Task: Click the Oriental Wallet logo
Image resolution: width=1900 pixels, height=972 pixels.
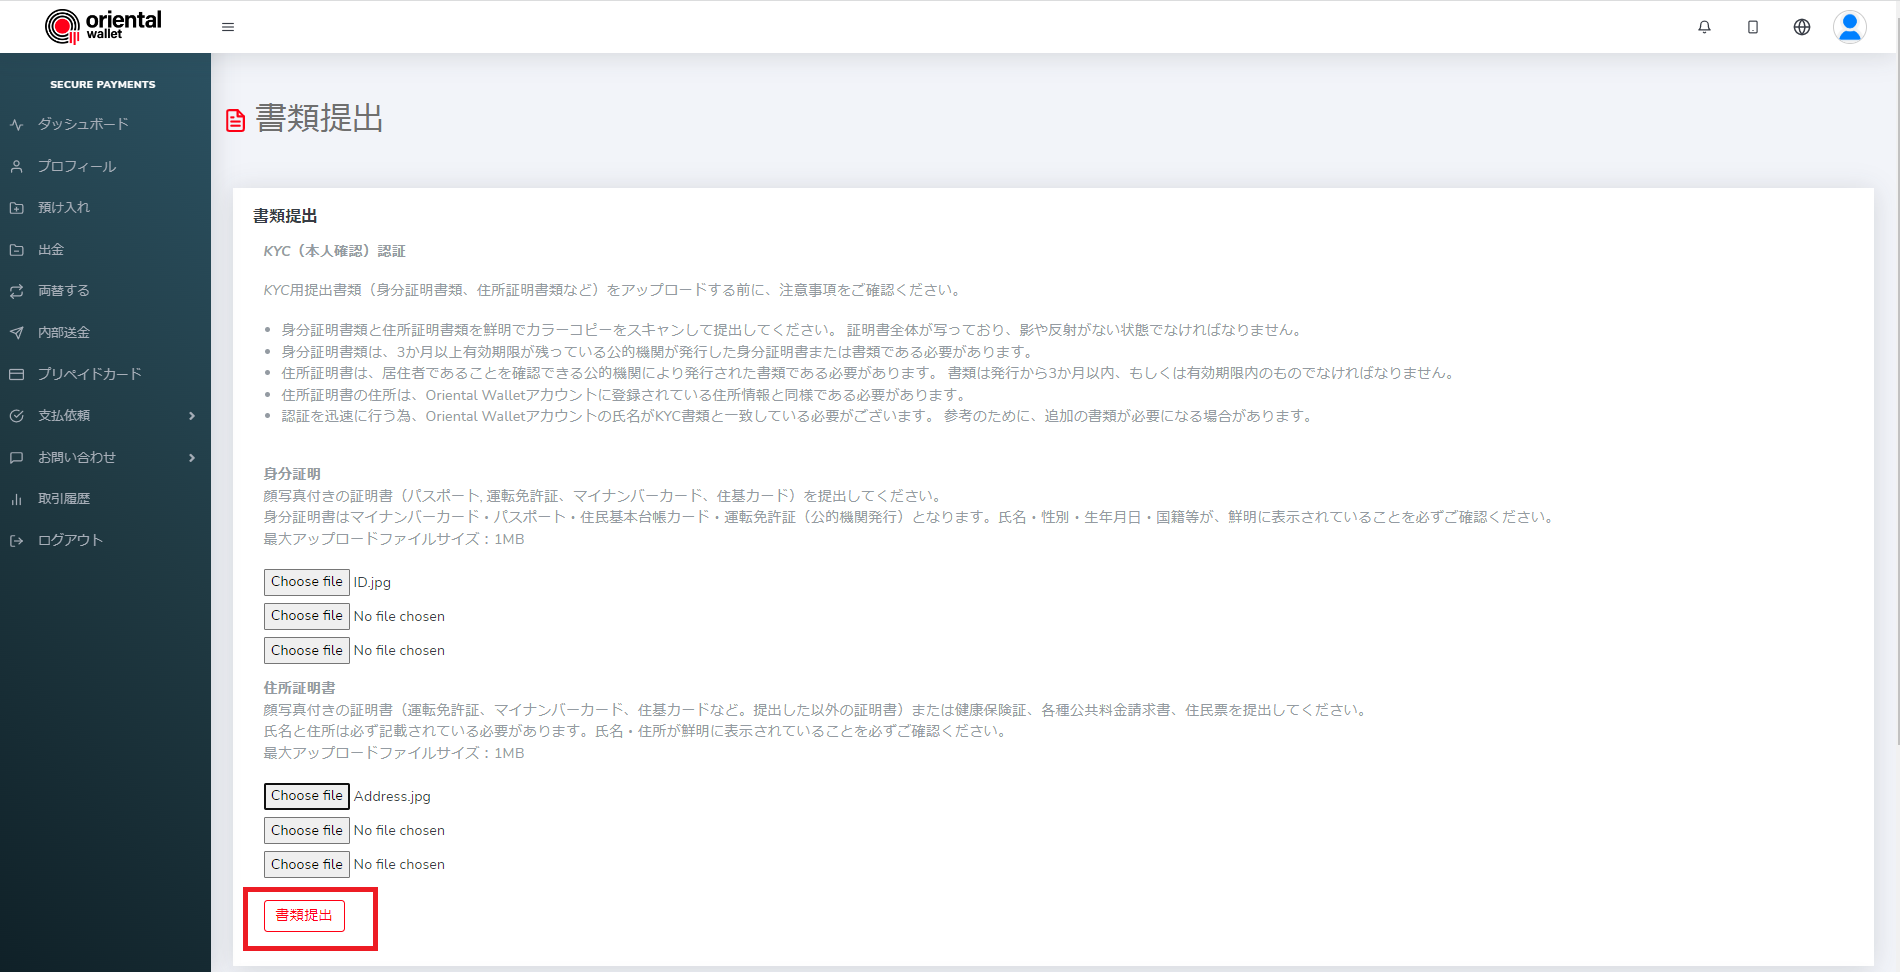Action: point(103,26)
